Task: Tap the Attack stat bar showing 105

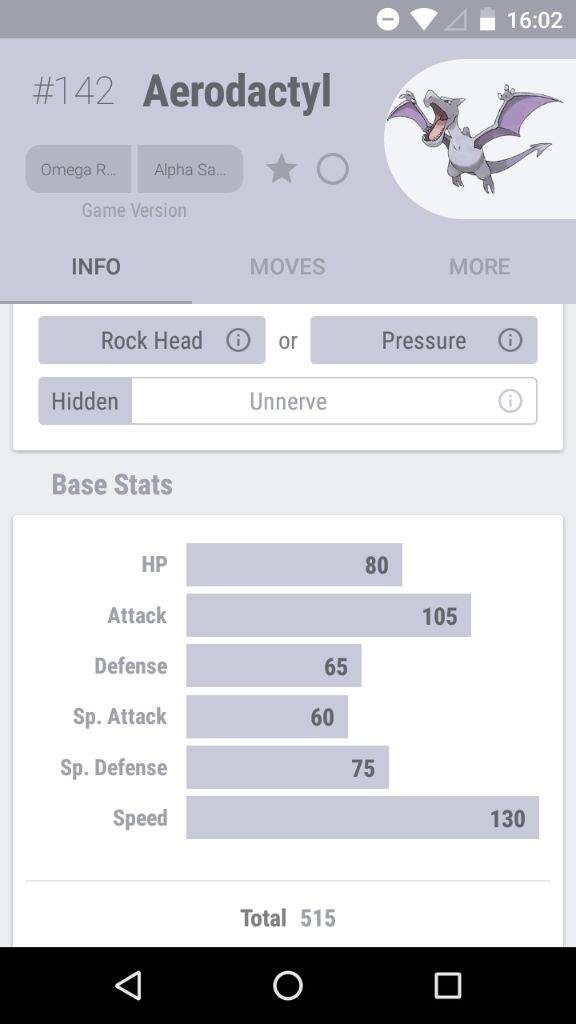Action: coord(328,615)
